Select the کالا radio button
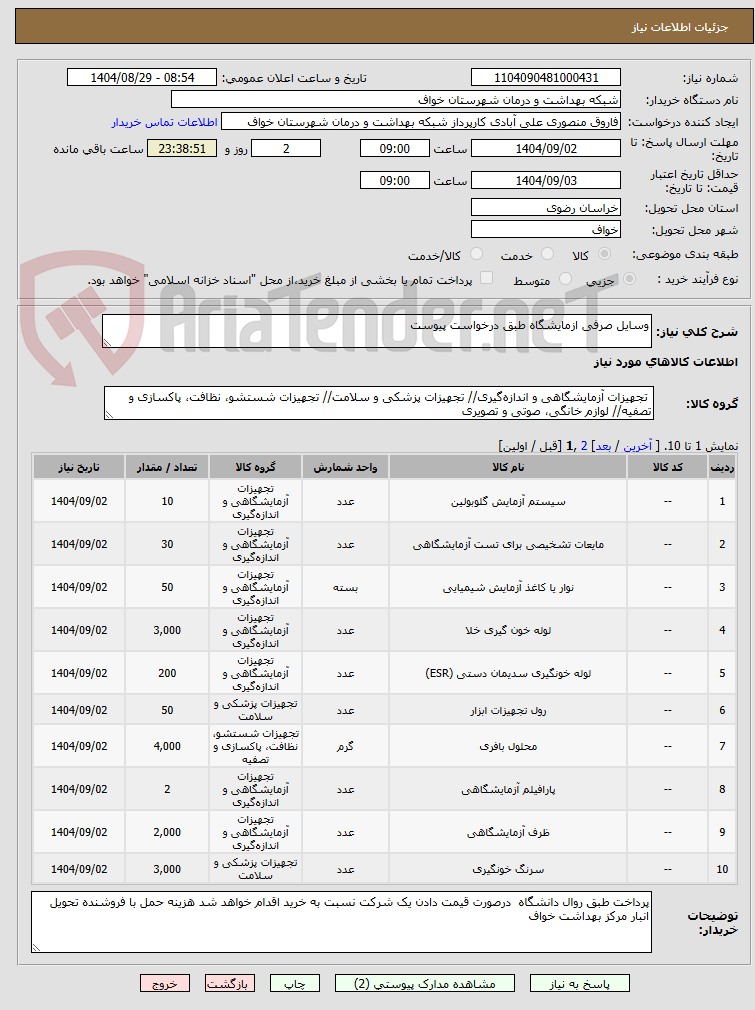This screenshot has height=1010, width=755. click(x=604, y=254)
